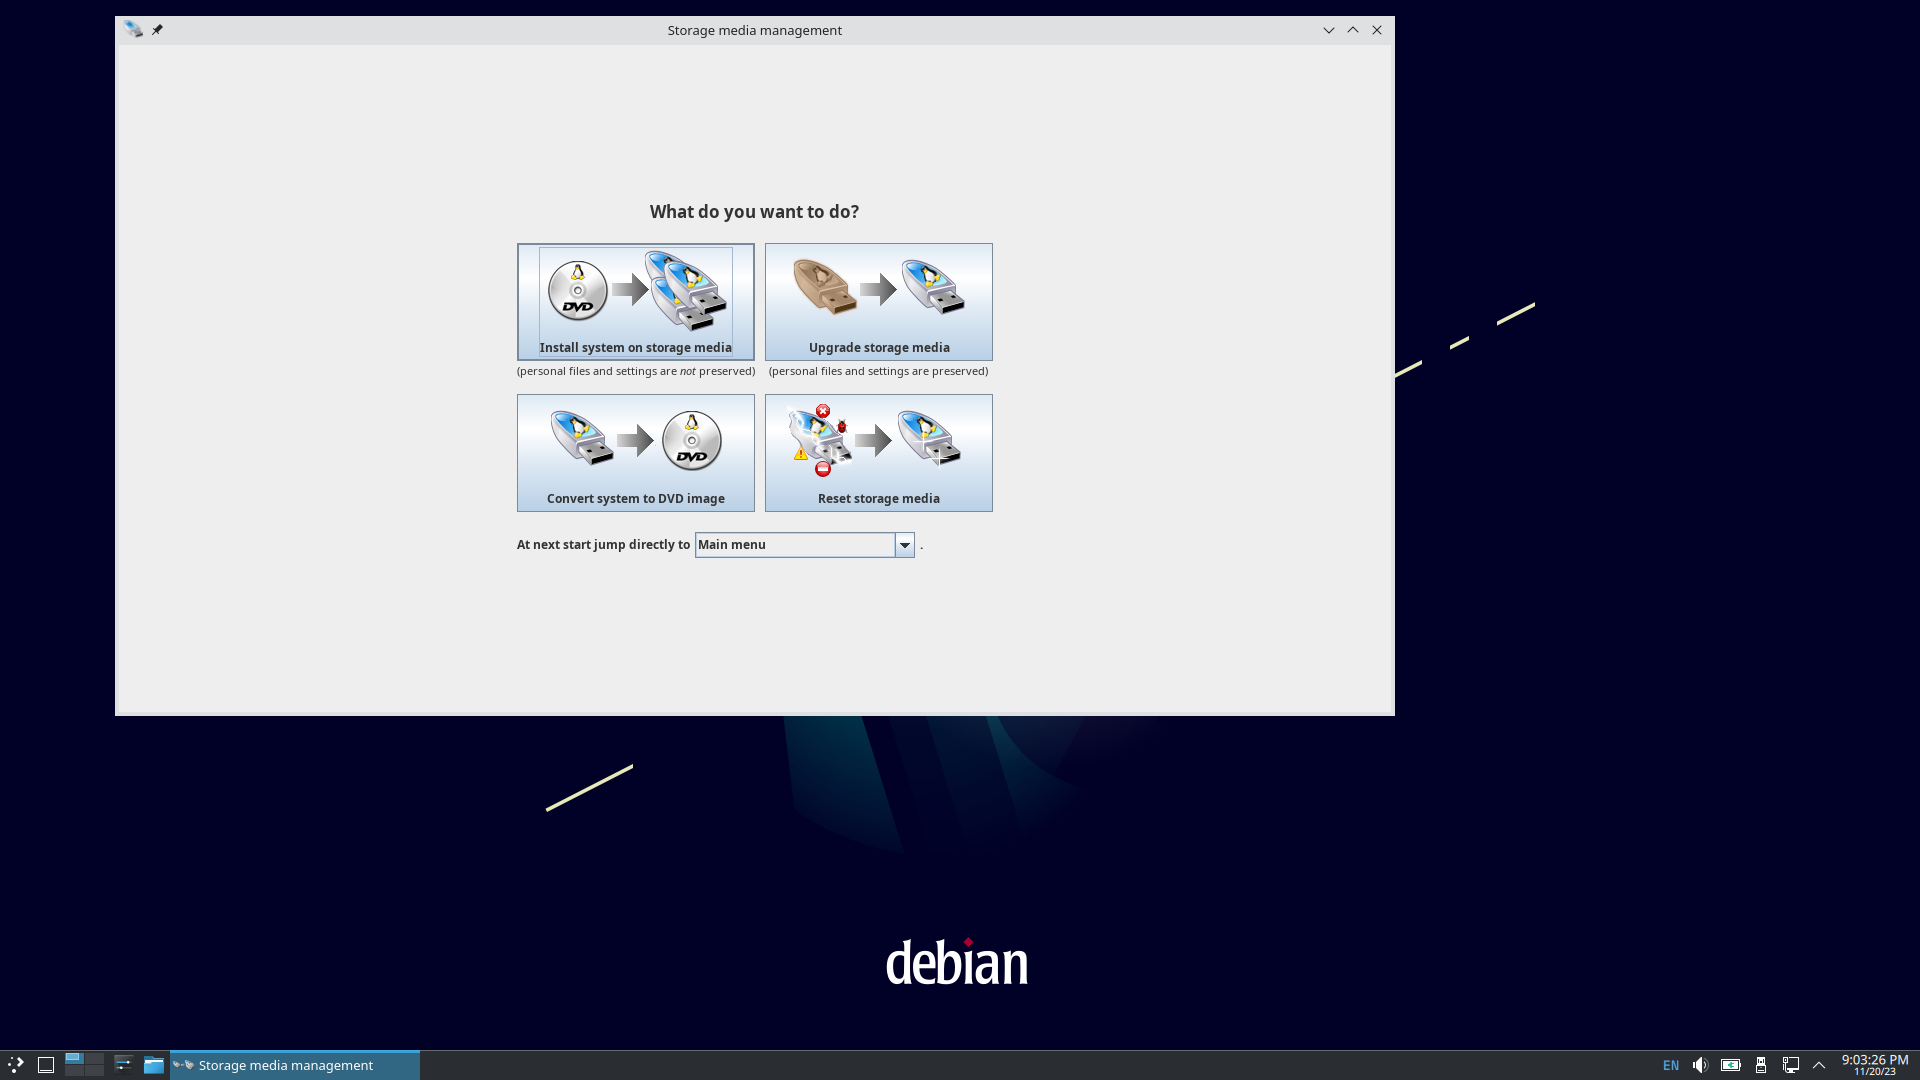This screenshot has width=1920, height=1080.
Task: Select Storage media management taskbar entry
Action: pyautogui.click(x=295, y=1065)
